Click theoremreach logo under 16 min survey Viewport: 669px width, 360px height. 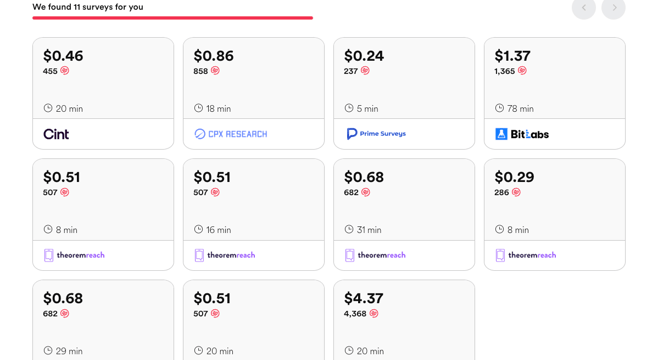[x=224, y=255]
